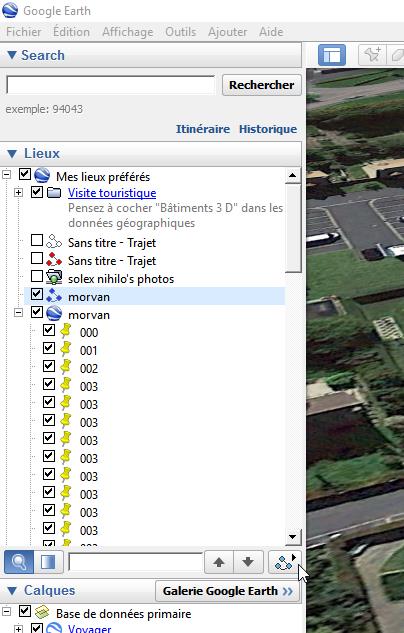Click in the main search text field

111,85
